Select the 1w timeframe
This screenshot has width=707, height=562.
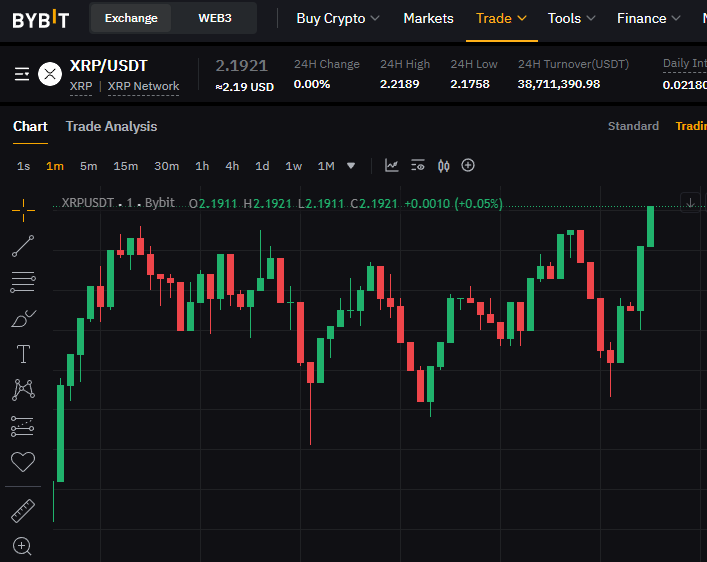(294, 166)
